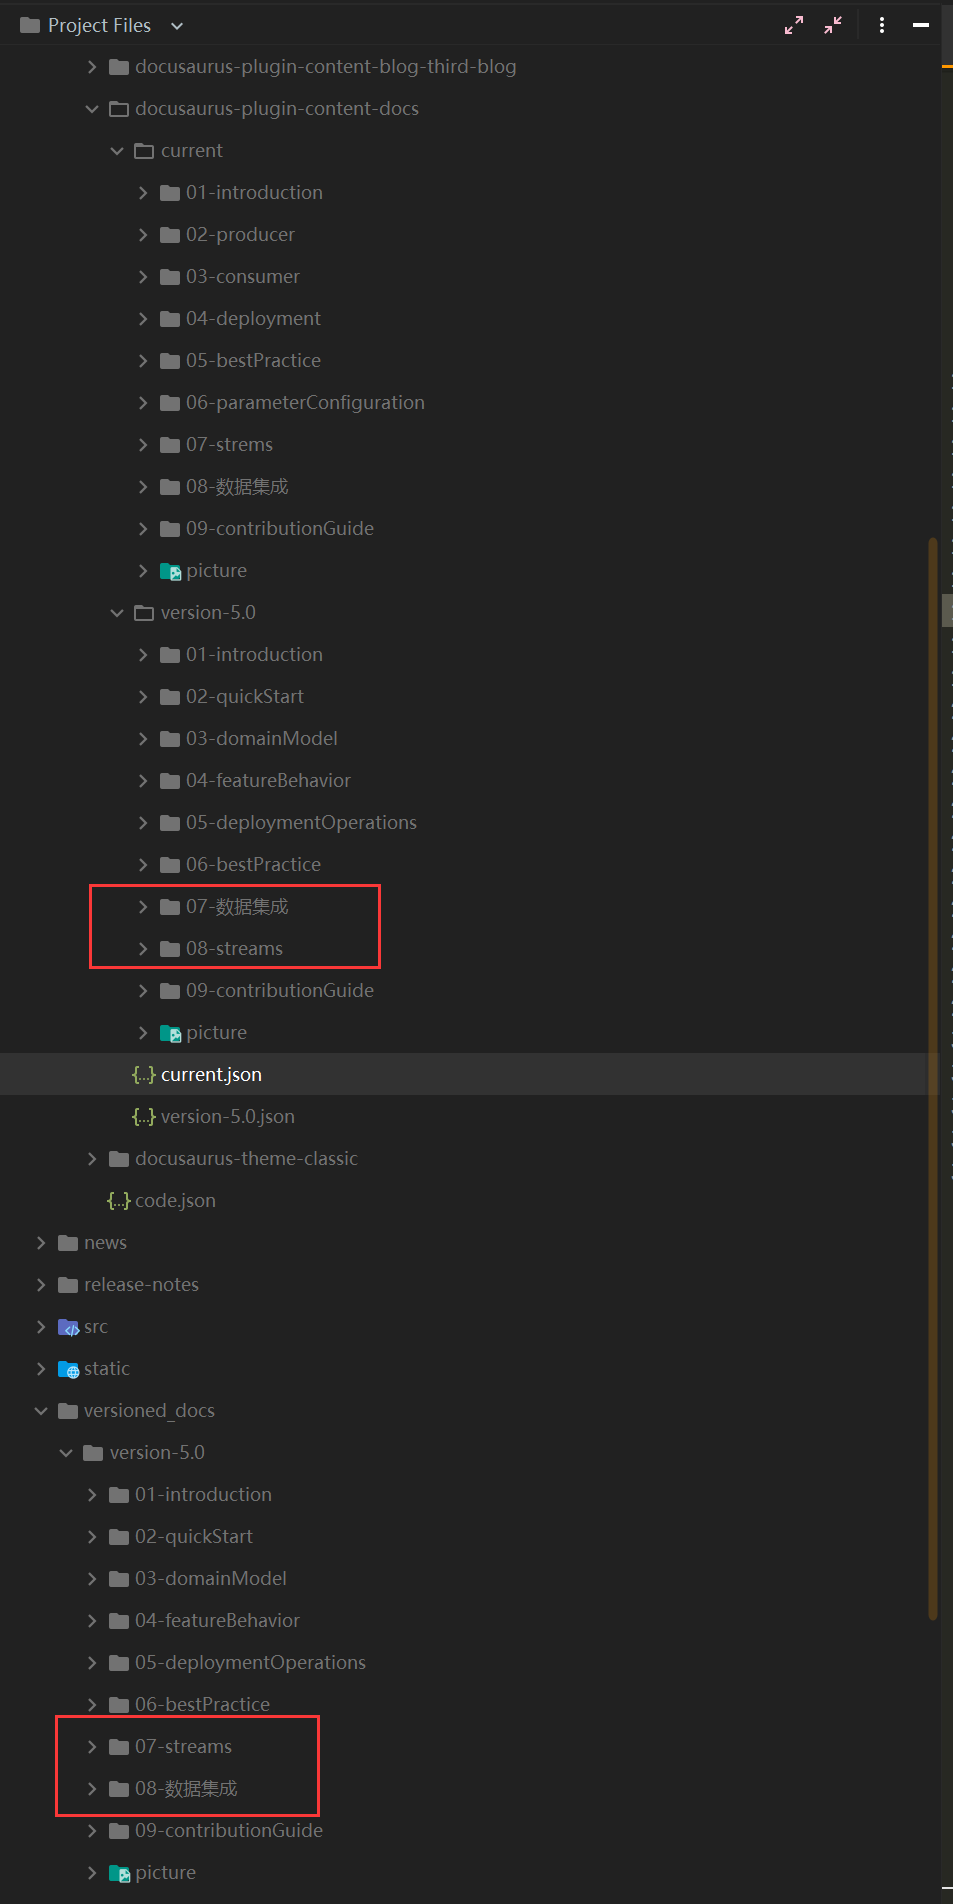Image resolution: width=953 pixels, height=1904 pixels.
Task: Select the version-5.0.json file
Action: [227, 1117]
